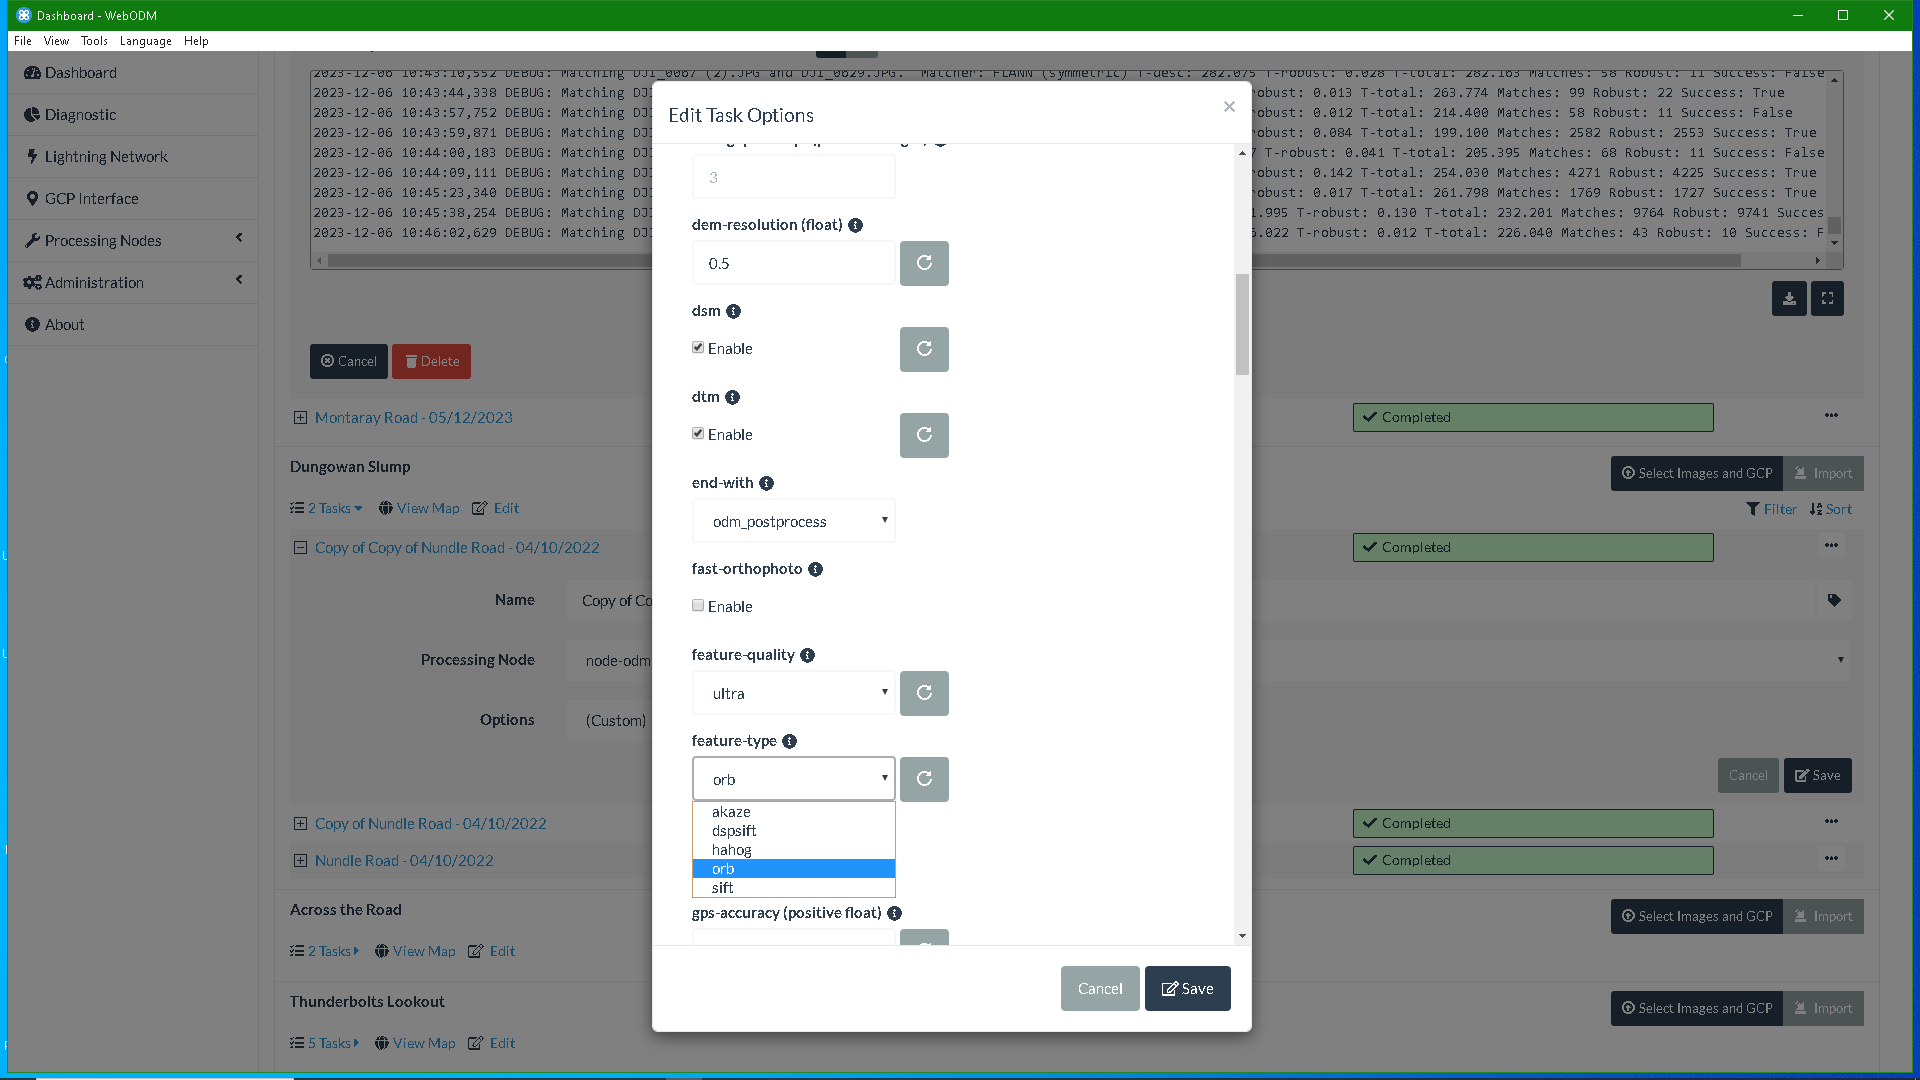The image size is (1920, 1080).
Task: Open the Lightning Network panel
Action: (x=104, y=156)
